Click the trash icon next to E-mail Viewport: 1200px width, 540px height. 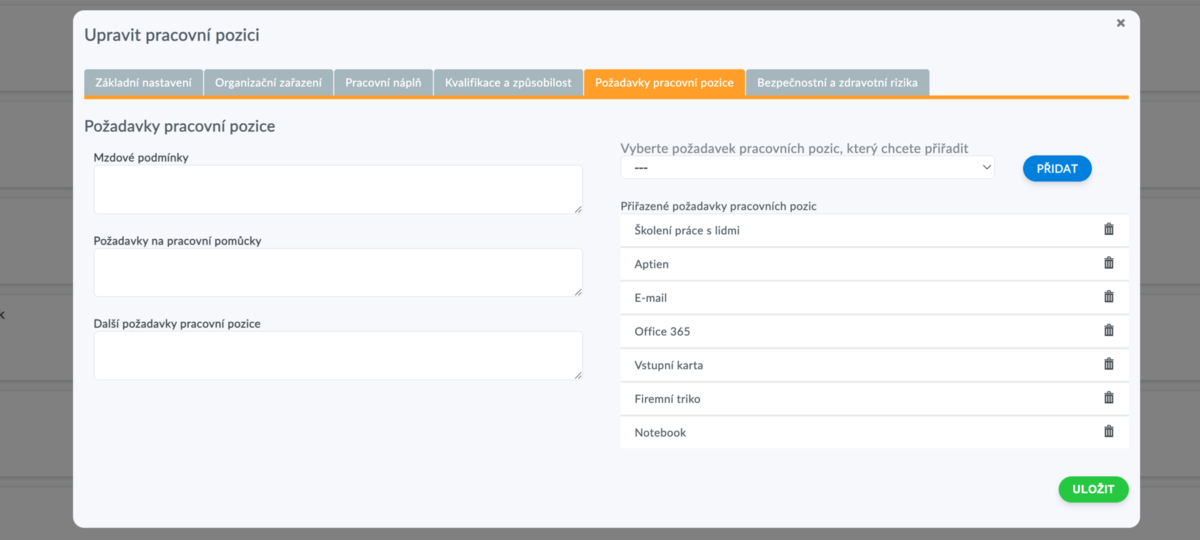tap(1108, 297)
